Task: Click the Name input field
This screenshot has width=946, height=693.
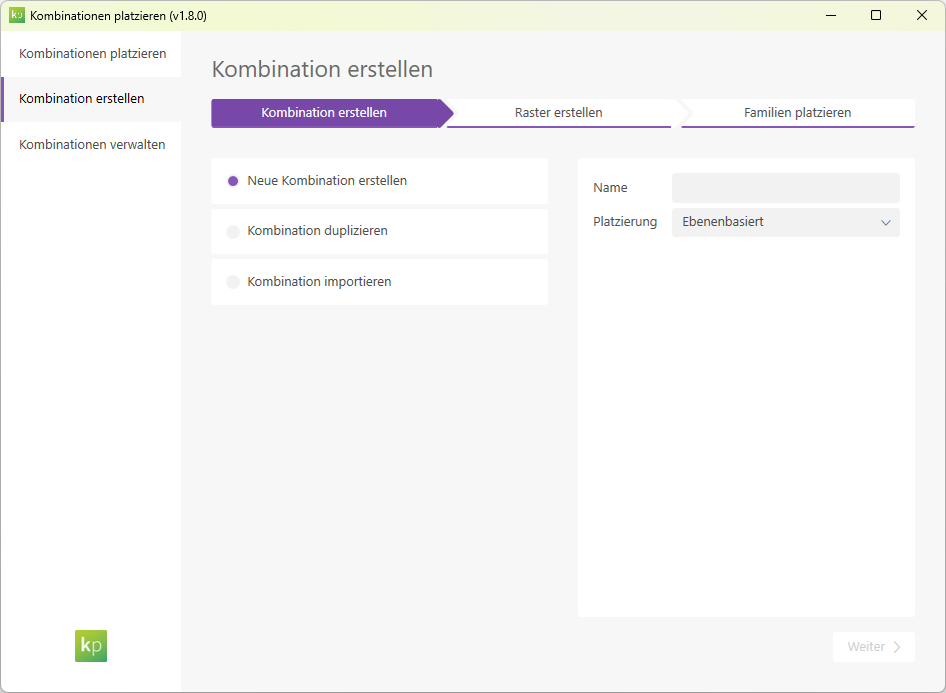Action: pos(785,187)
